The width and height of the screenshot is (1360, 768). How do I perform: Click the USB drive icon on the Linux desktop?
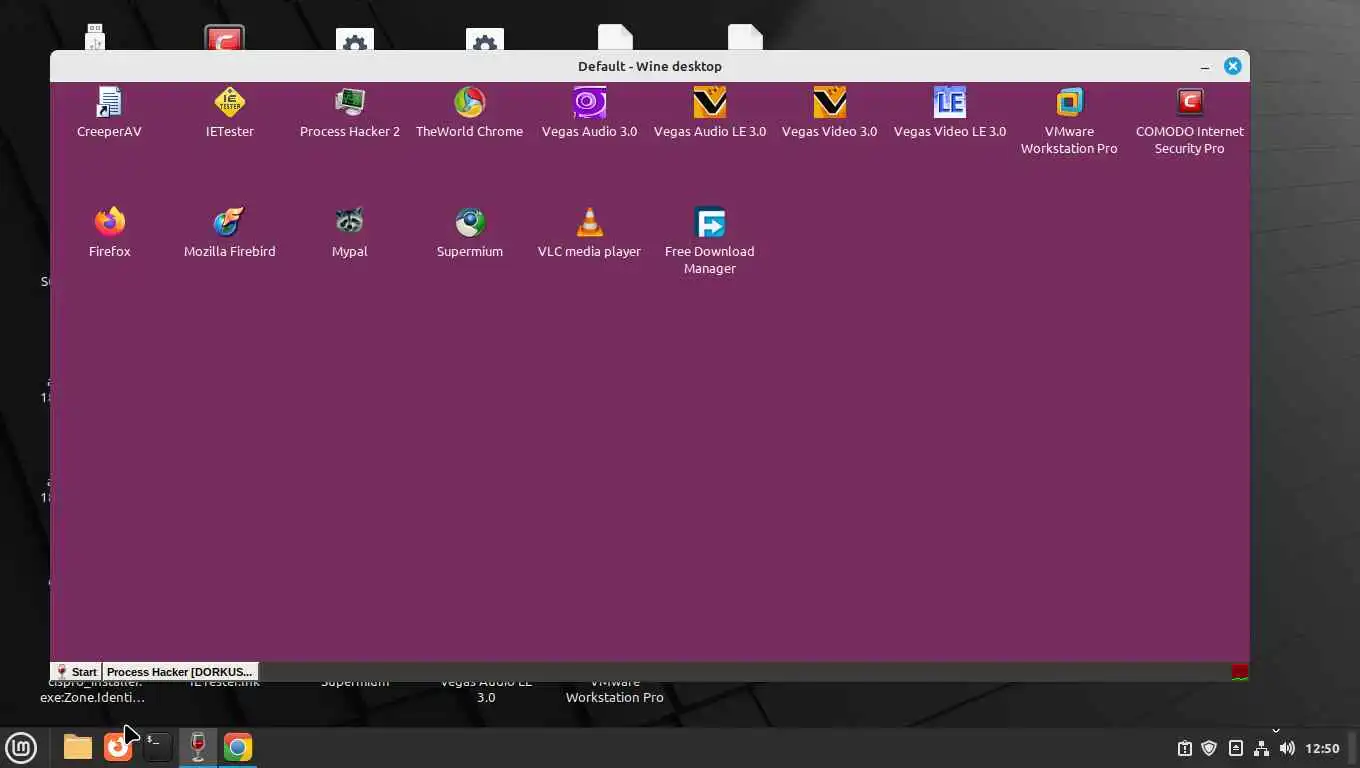coord(95,37)
